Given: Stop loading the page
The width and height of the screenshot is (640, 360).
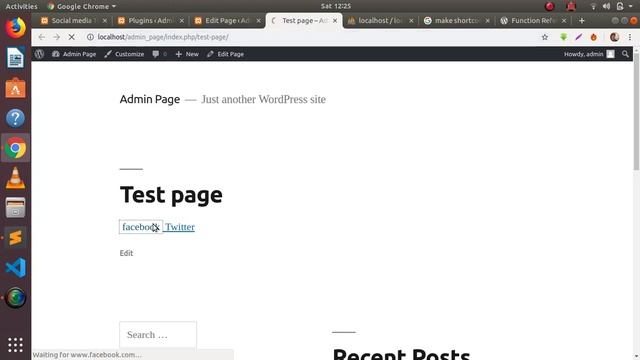Looking at the screenshot, I should click(71, 37).
